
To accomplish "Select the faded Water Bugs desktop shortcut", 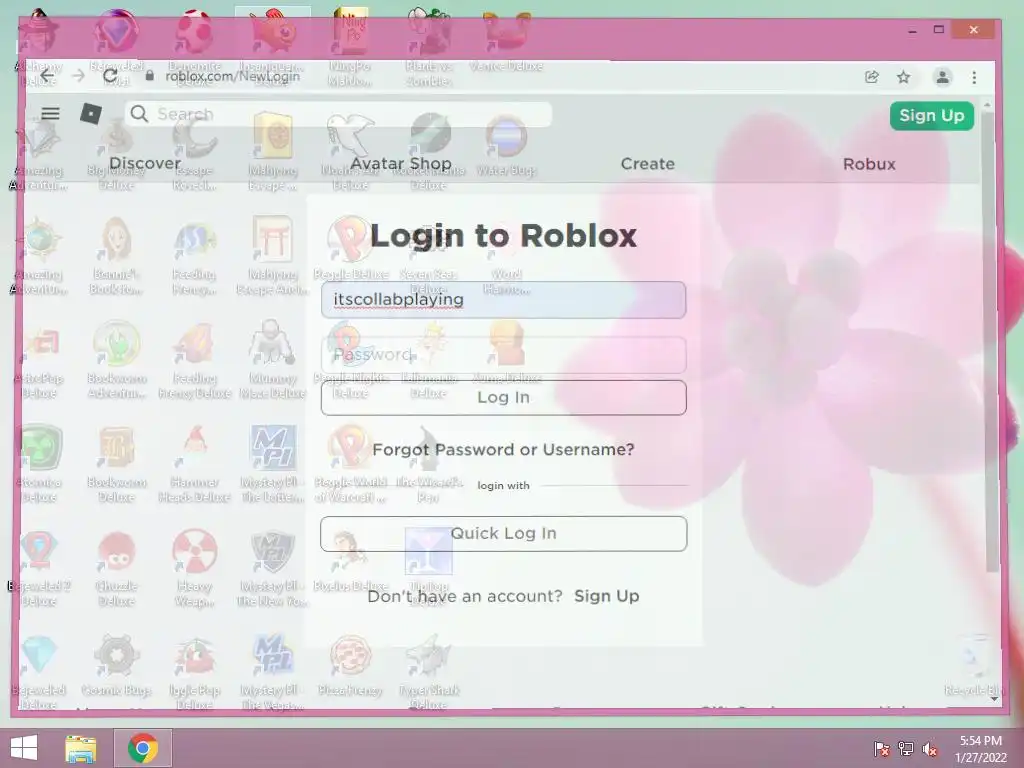I will point(506,145).
